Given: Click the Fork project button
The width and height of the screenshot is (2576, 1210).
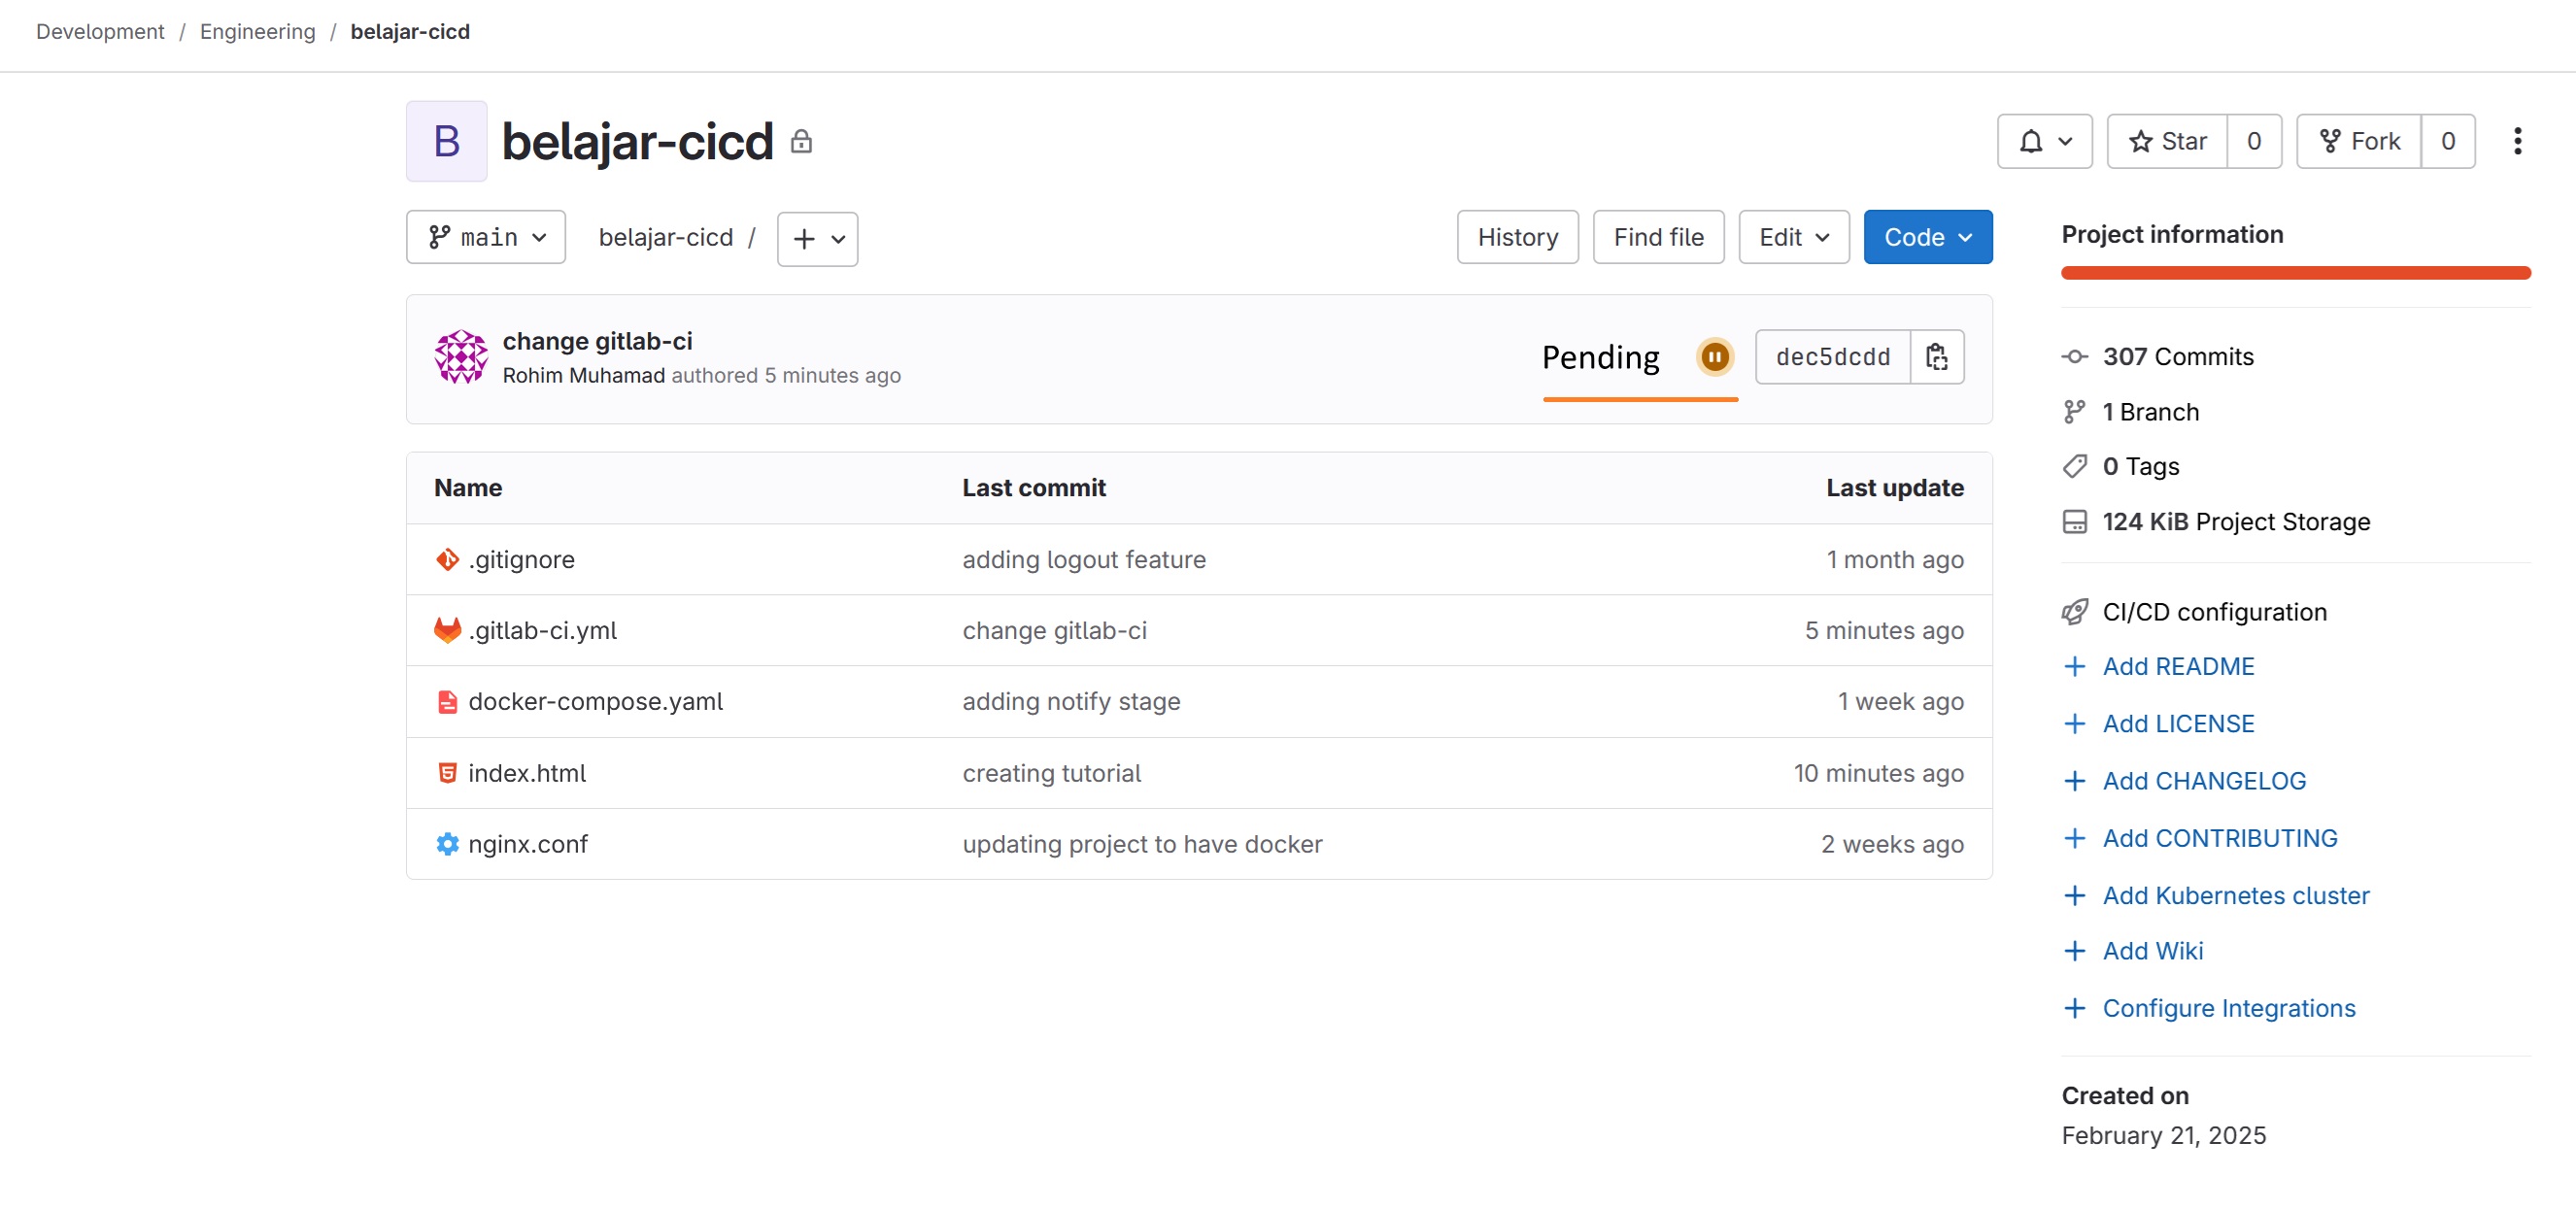Looking at the screenshot, I should (x=2359, y=141).
